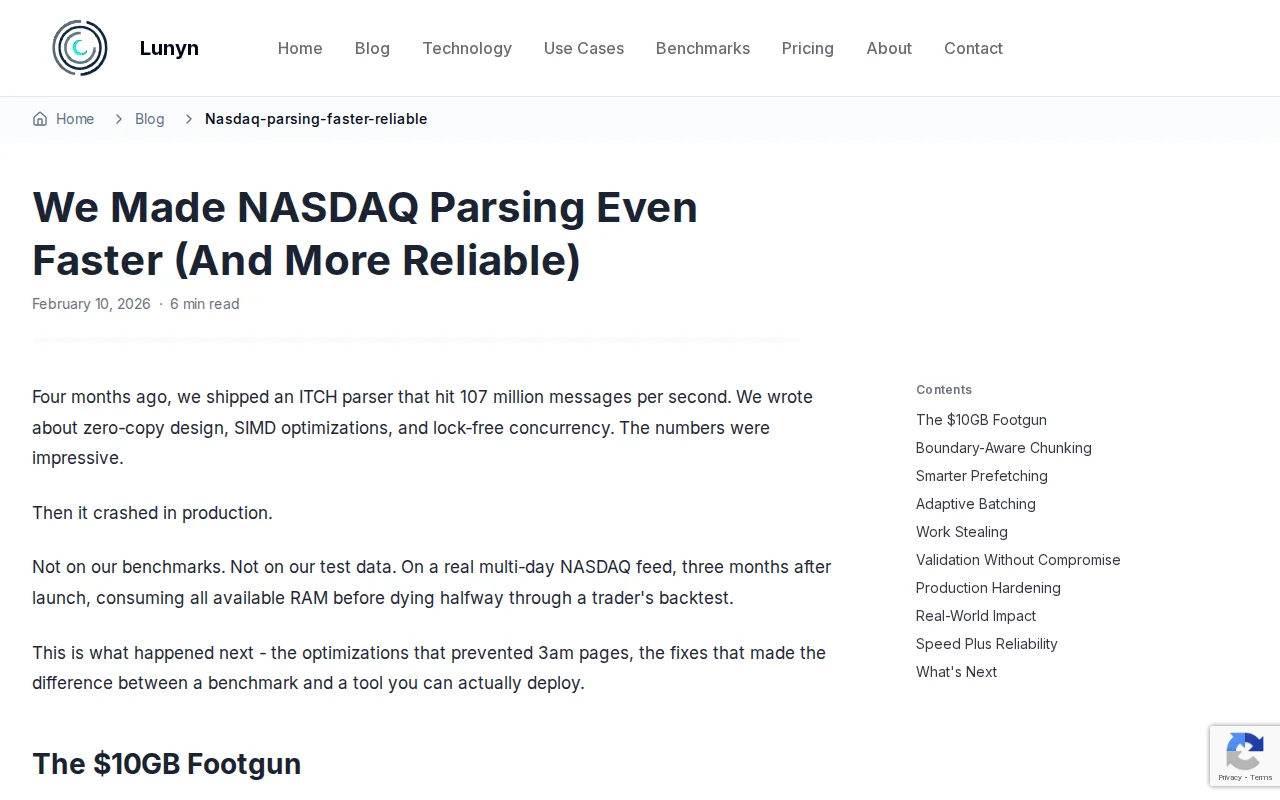
Task: Open Work Stealing contents link
Action: 962,532
